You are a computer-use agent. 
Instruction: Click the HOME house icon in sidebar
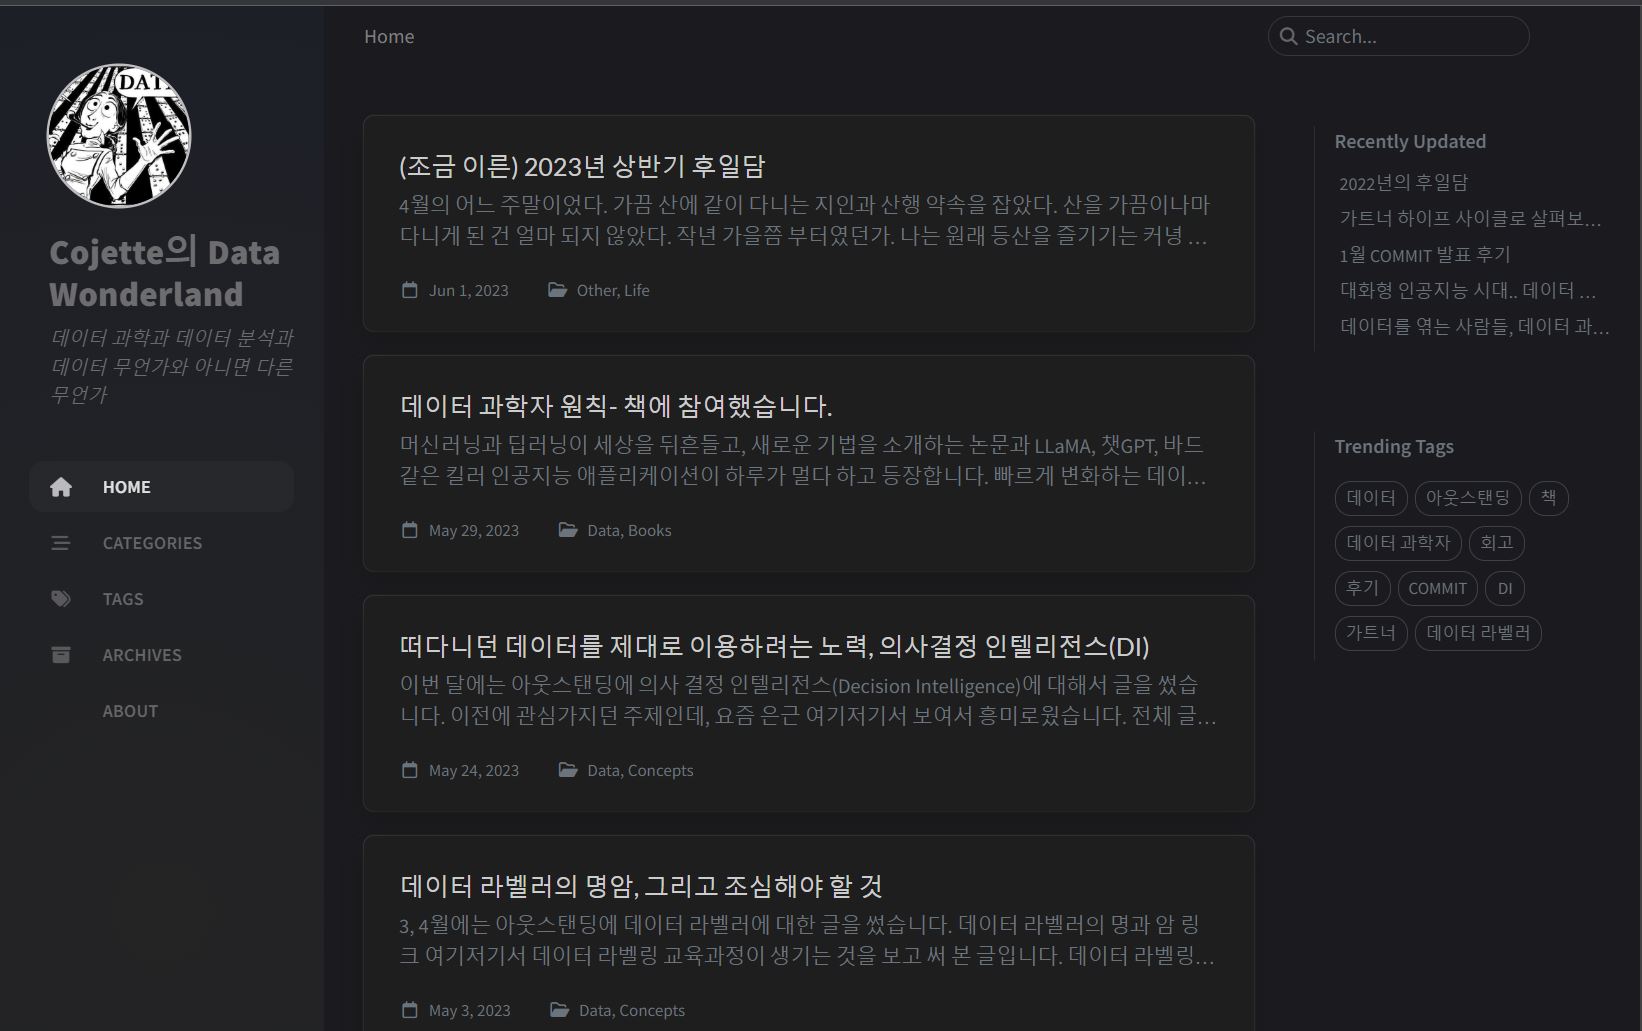pos(61,487)
